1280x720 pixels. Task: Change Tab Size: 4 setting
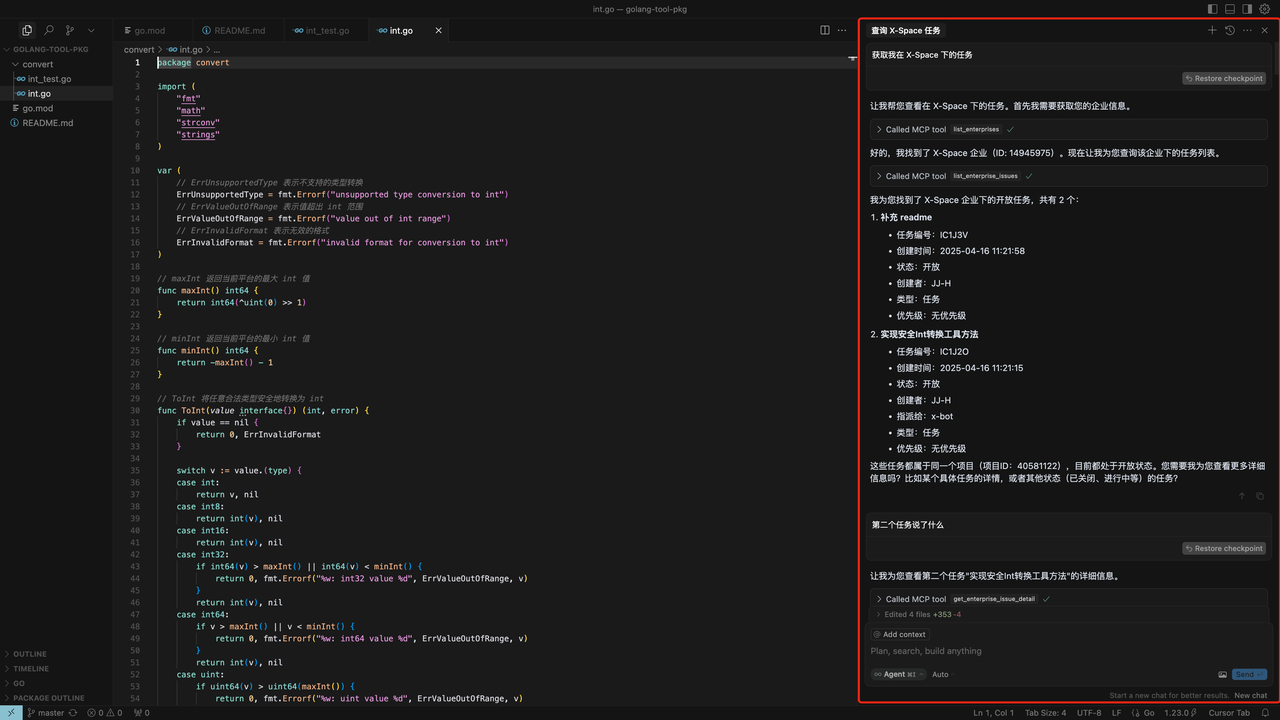[1046, 713]
